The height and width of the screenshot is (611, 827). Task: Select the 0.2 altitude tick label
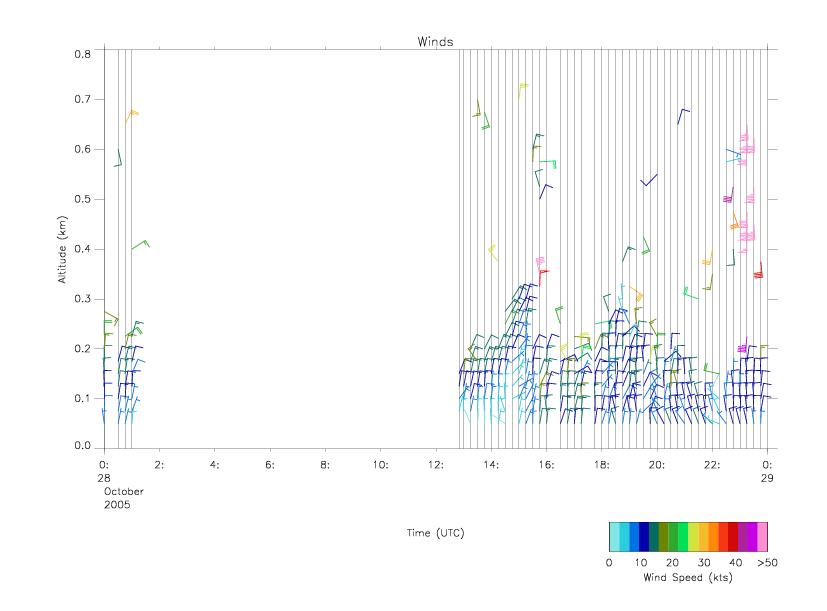pyautogui.click(x=82, y=348)
